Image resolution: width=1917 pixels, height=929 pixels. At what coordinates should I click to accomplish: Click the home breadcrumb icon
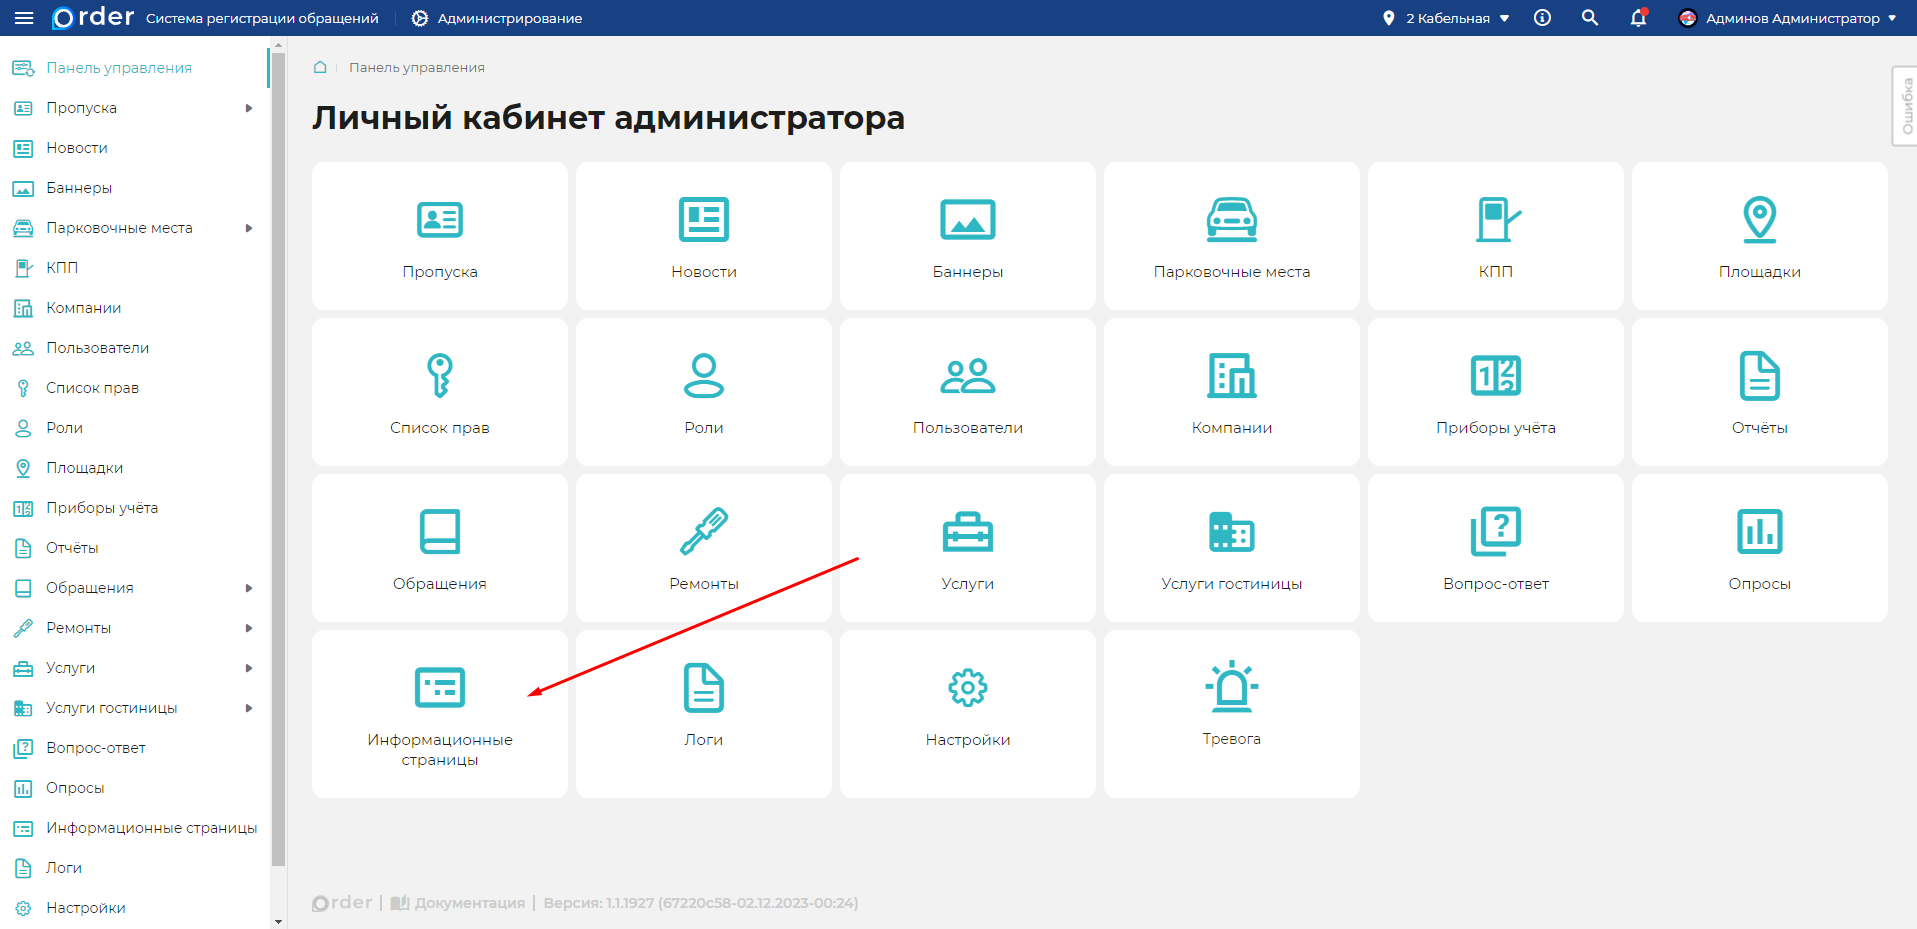pyautogui.click(x=320, y=67)
